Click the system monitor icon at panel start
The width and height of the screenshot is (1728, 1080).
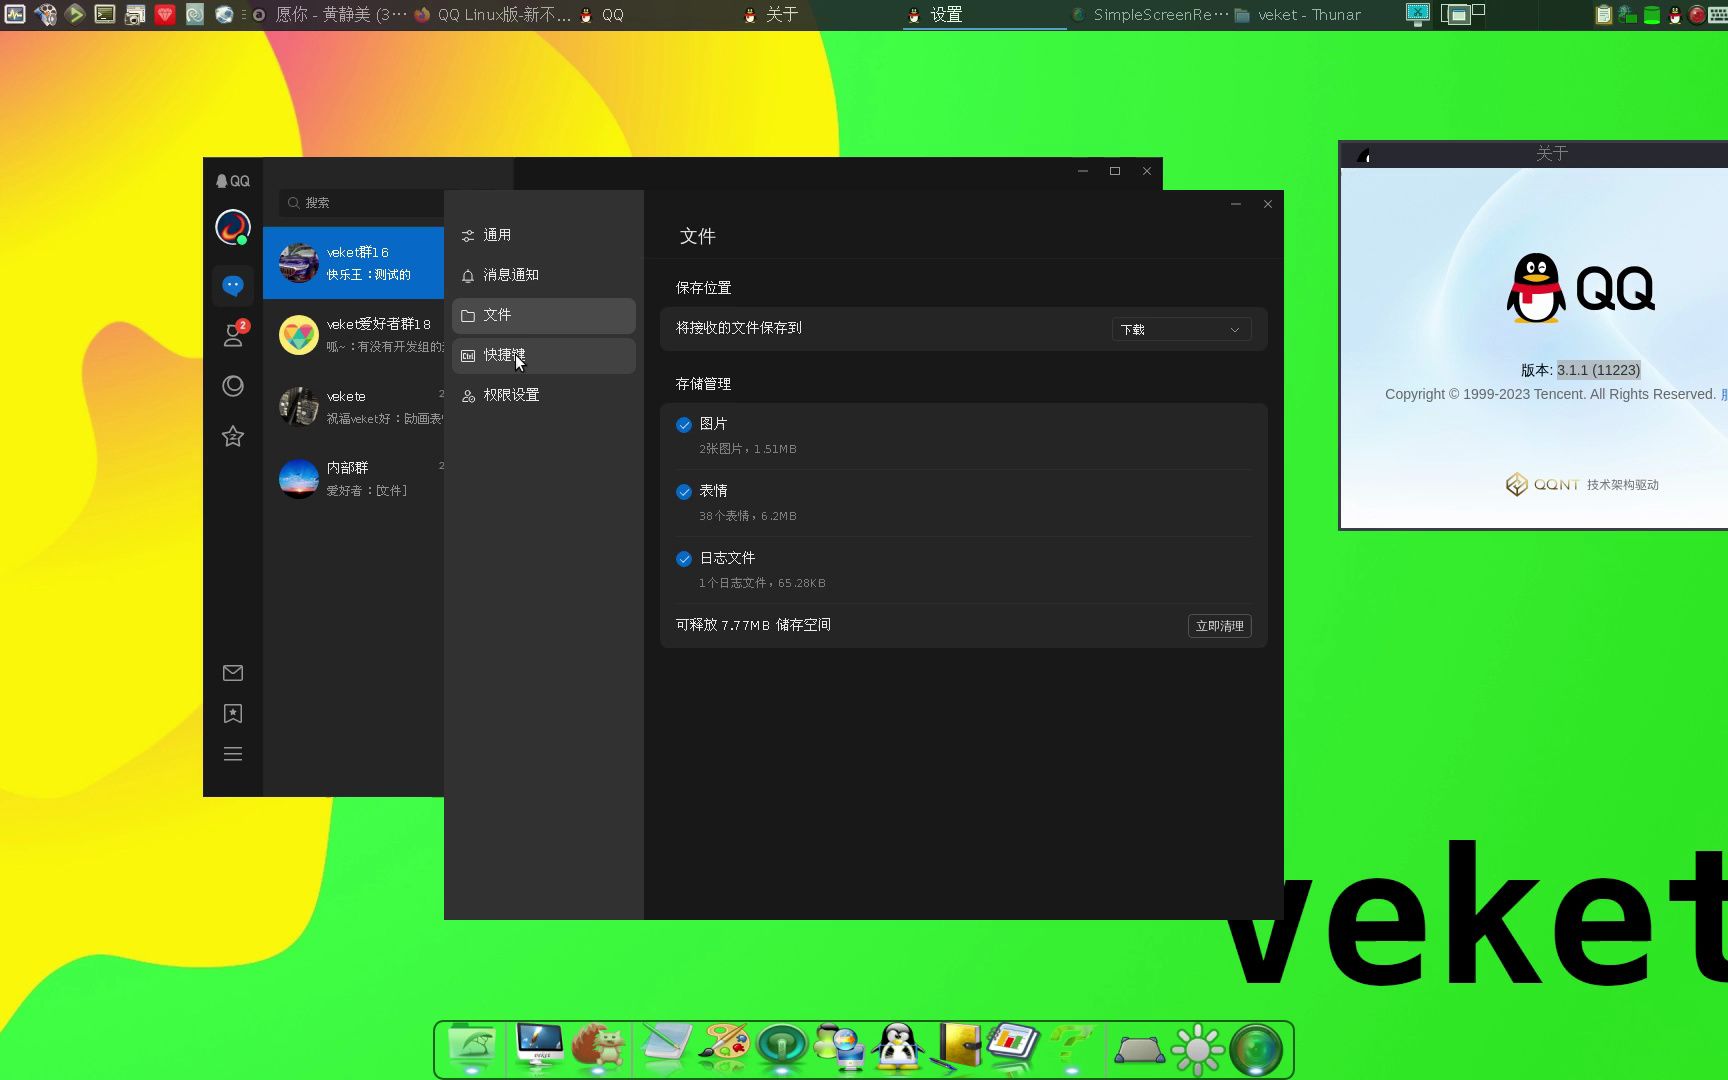(x=15, y=14)
